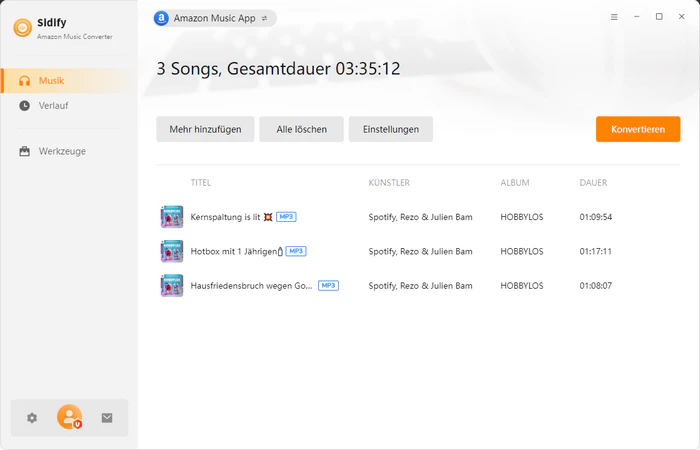Click the MP3 badge on Hotbox mit 1 Jährigen

[x=295, y=251]
